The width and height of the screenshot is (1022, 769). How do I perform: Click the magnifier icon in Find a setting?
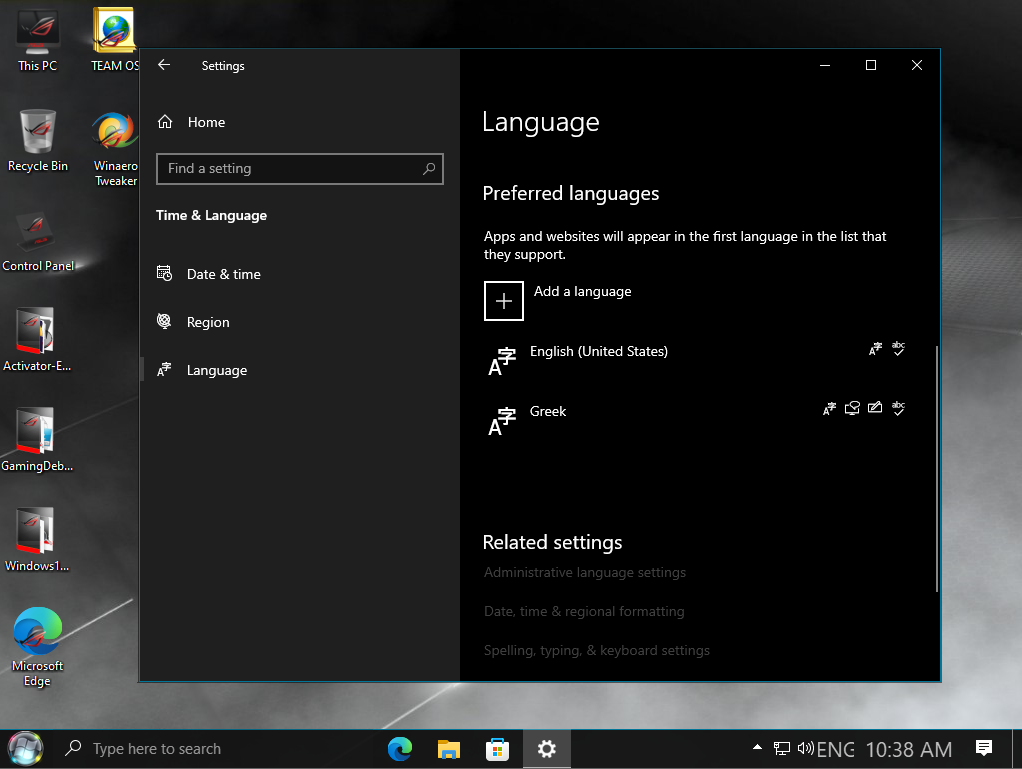point(429,169)
